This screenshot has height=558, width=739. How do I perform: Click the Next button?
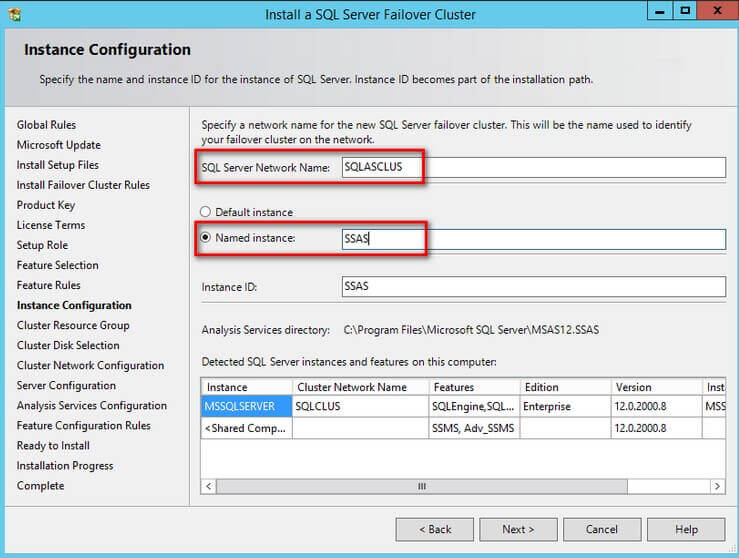(x=518, y=529)
